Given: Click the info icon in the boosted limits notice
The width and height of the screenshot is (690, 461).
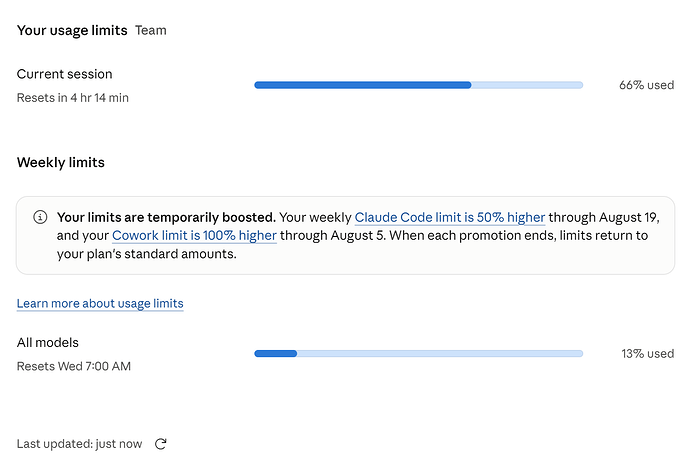Looking at the screenshot, I should 40,217.
